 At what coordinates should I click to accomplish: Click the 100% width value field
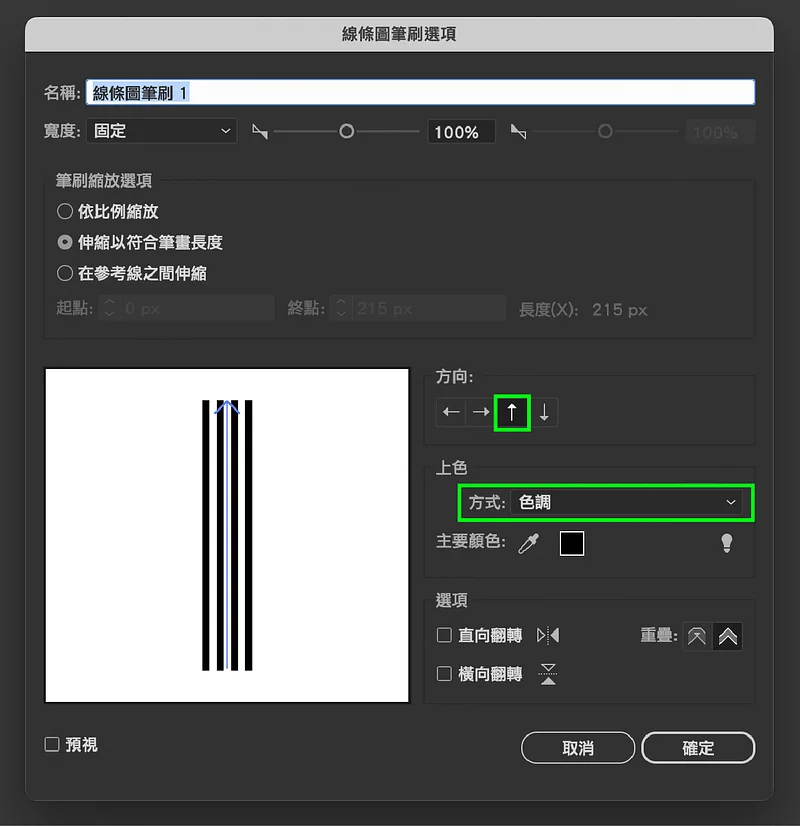(x=461, y=132)
